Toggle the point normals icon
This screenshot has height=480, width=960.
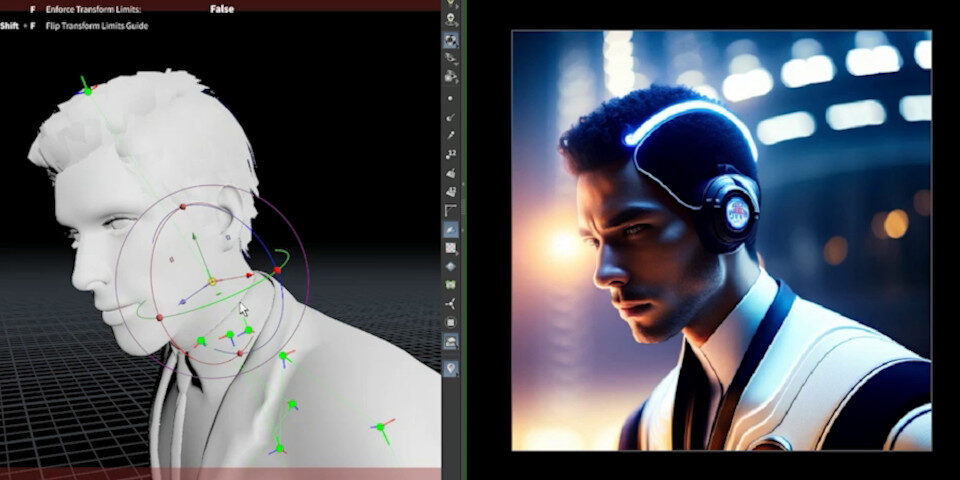pos(451,117)
